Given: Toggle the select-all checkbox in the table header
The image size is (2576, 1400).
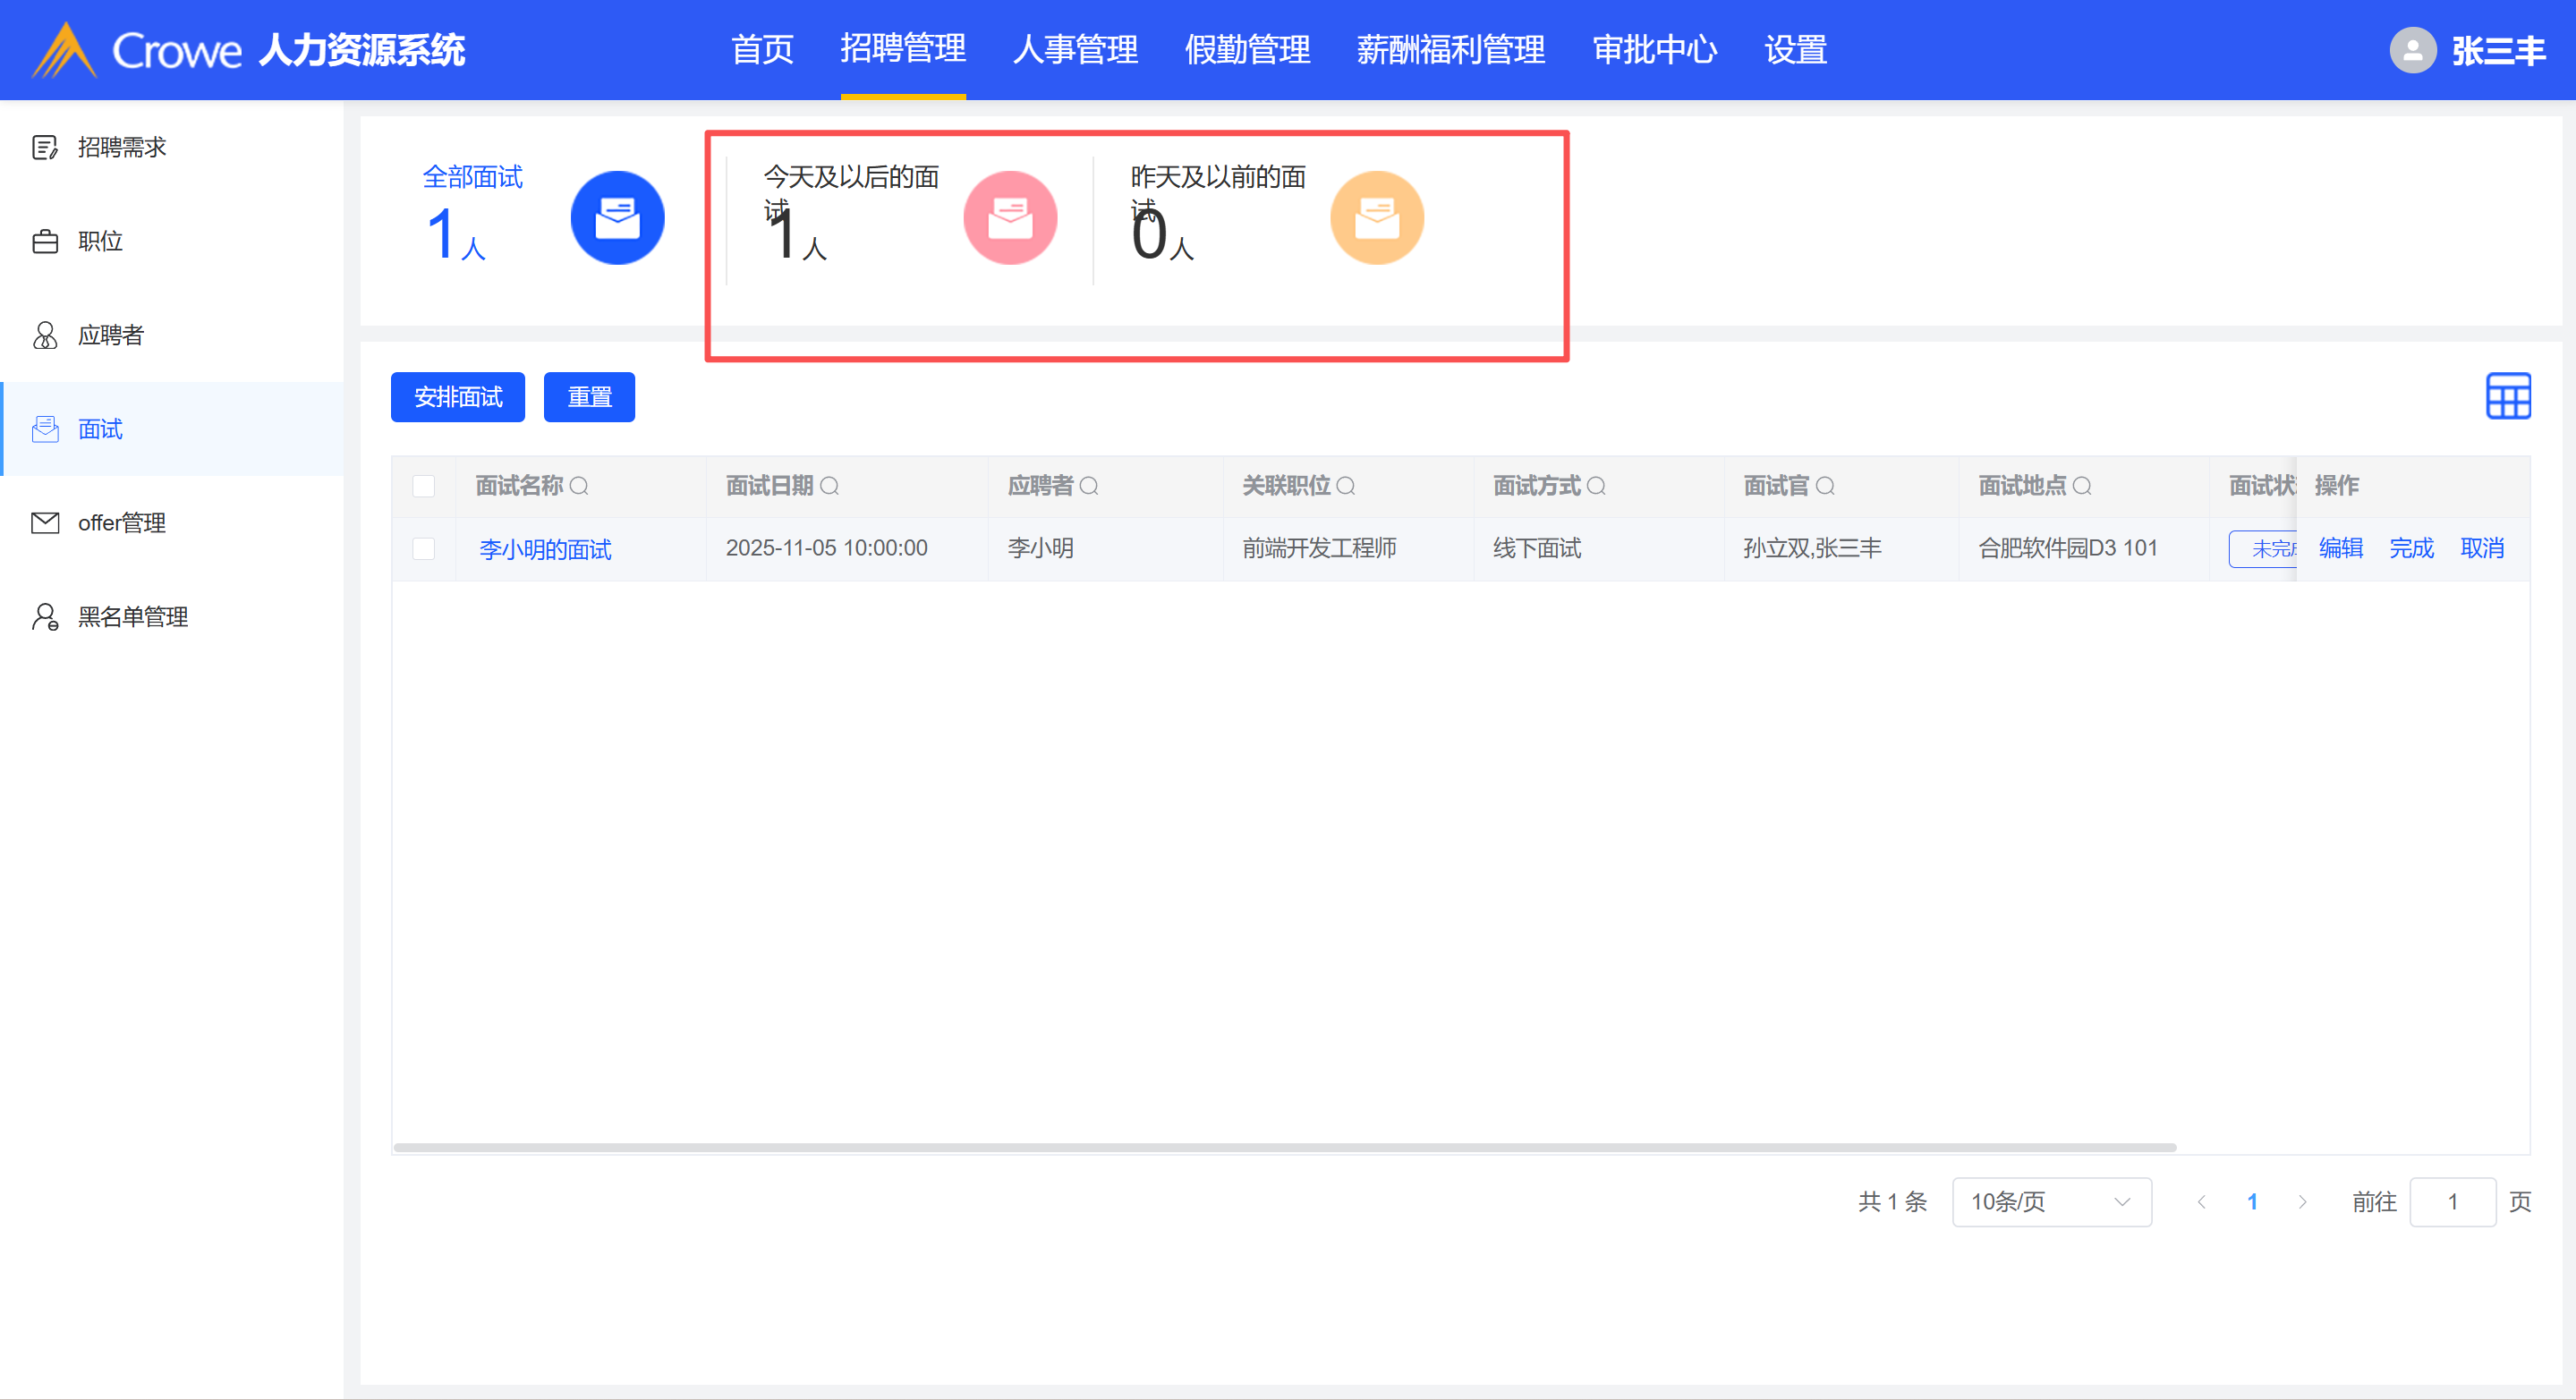Looking at the screenshot, I should [x=424, y=486].
